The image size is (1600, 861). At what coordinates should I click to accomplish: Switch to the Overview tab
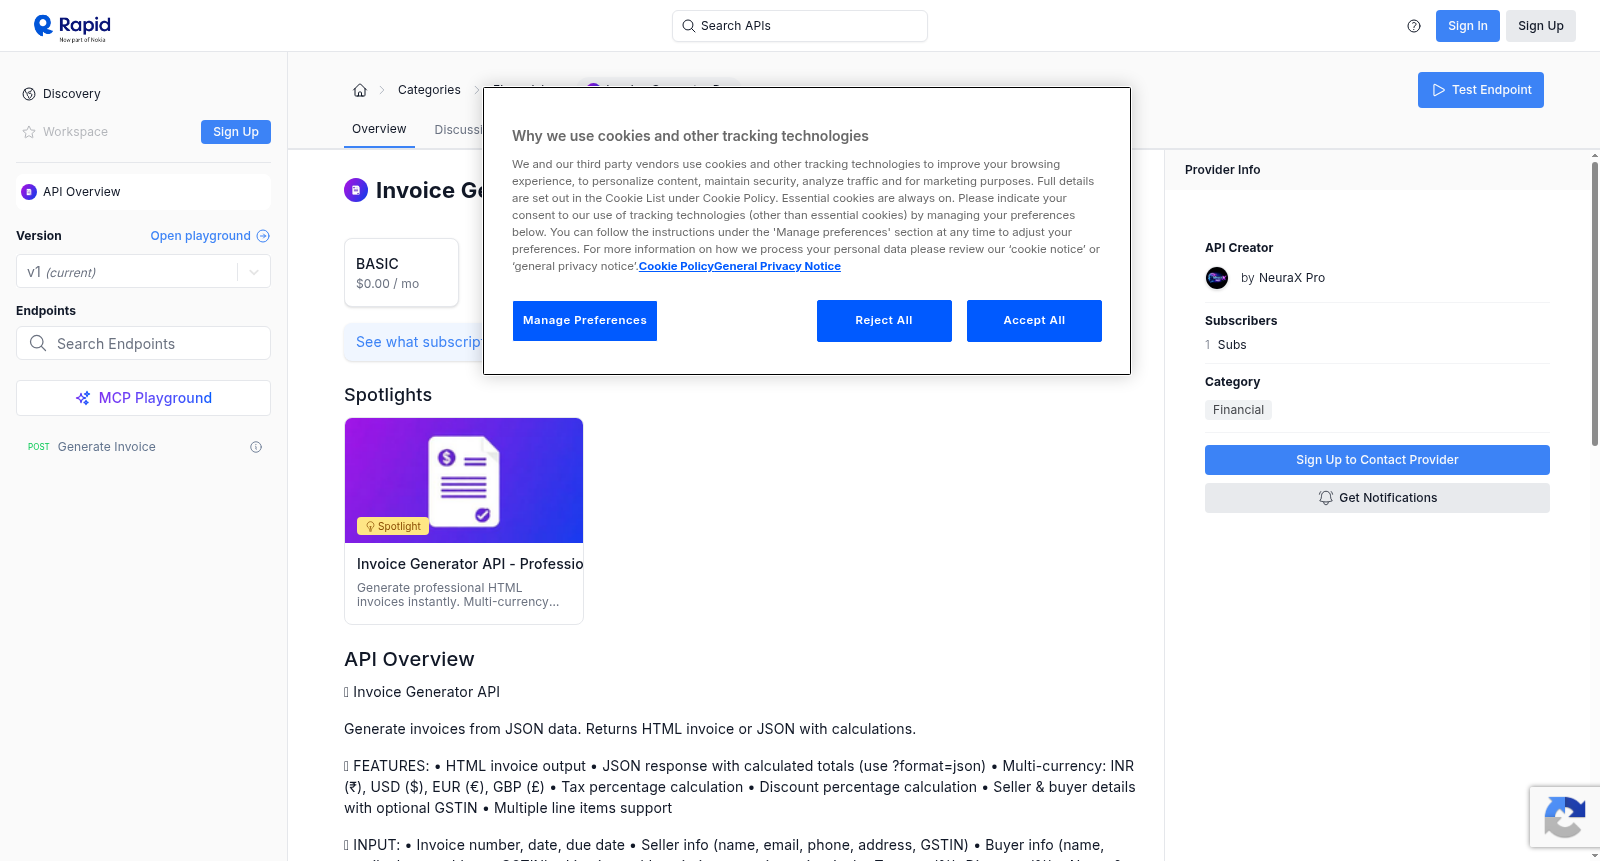point(379,129)
